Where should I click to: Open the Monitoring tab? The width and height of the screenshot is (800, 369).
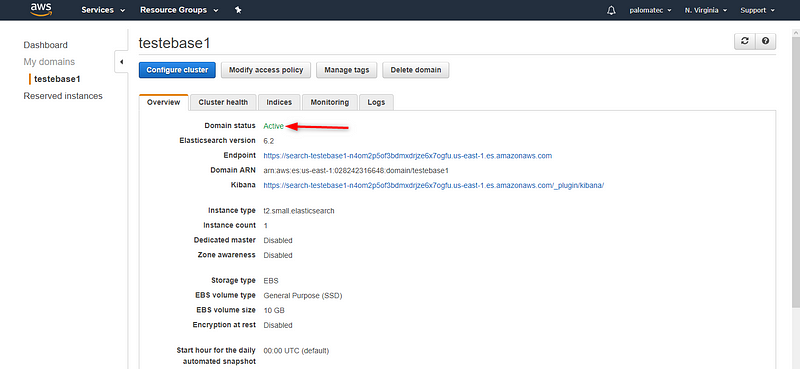tap(330, 102)
